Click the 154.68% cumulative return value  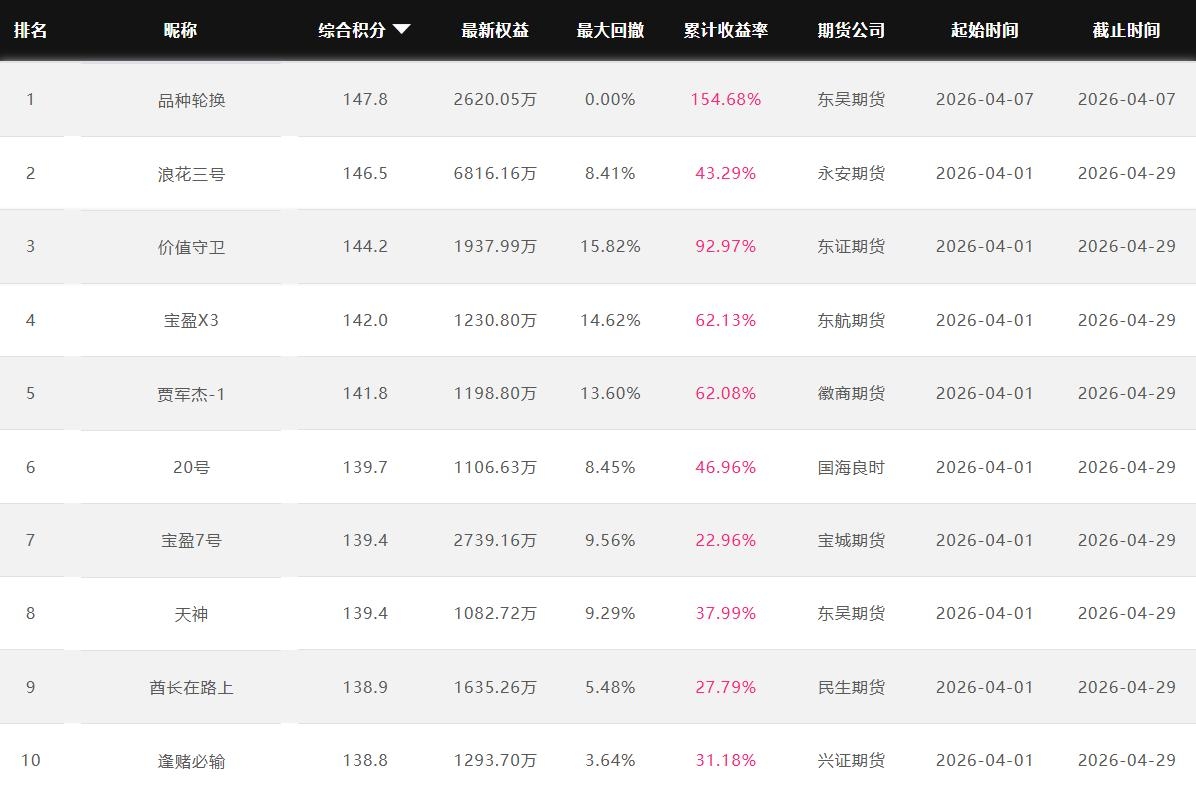pyautogui.click(x=726, y=100)
